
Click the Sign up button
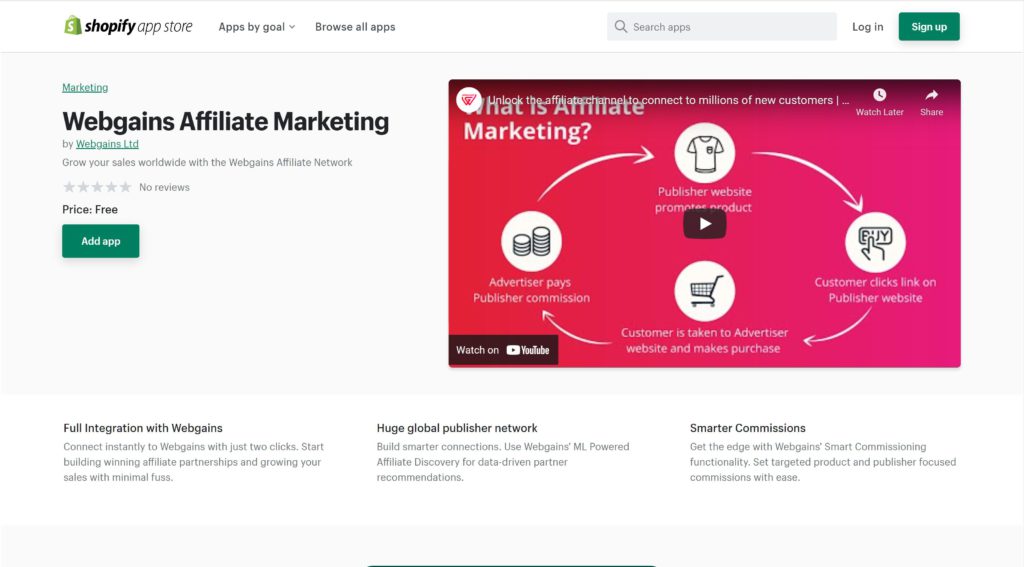[929, 27]
